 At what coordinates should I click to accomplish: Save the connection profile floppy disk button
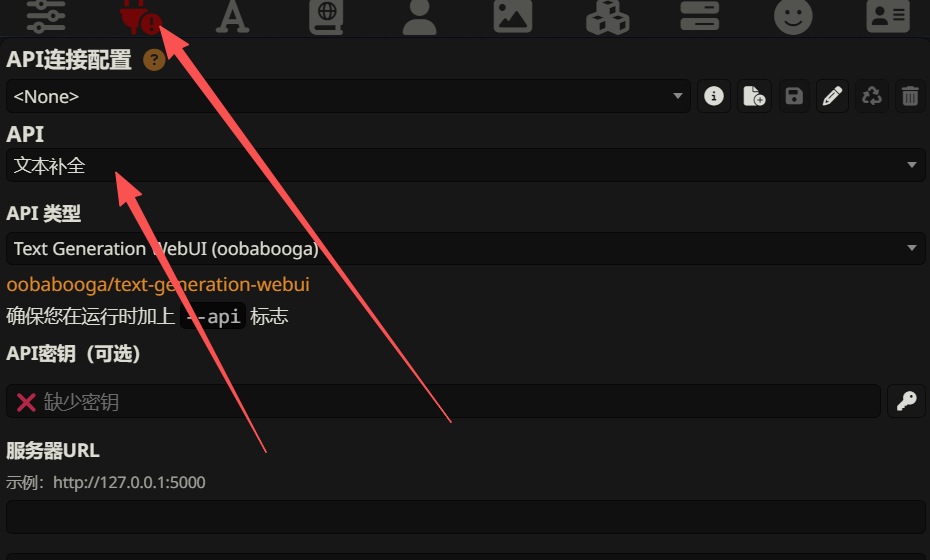[794, 96]
